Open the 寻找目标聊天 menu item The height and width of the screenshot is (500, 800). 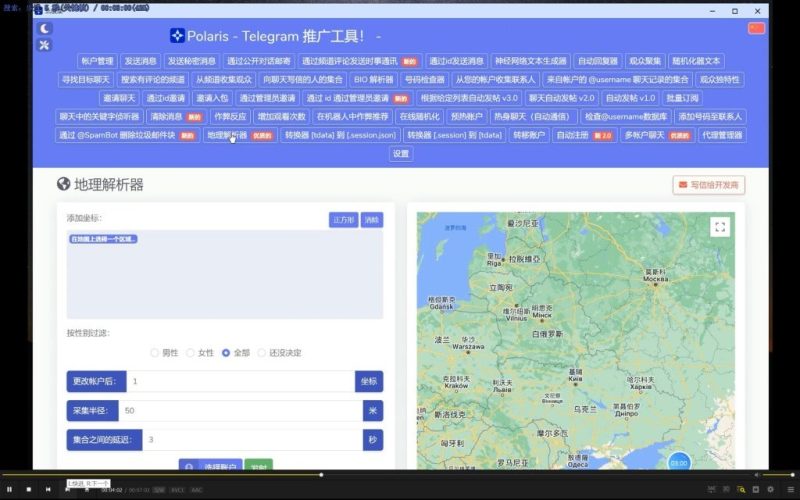(86, 80)
